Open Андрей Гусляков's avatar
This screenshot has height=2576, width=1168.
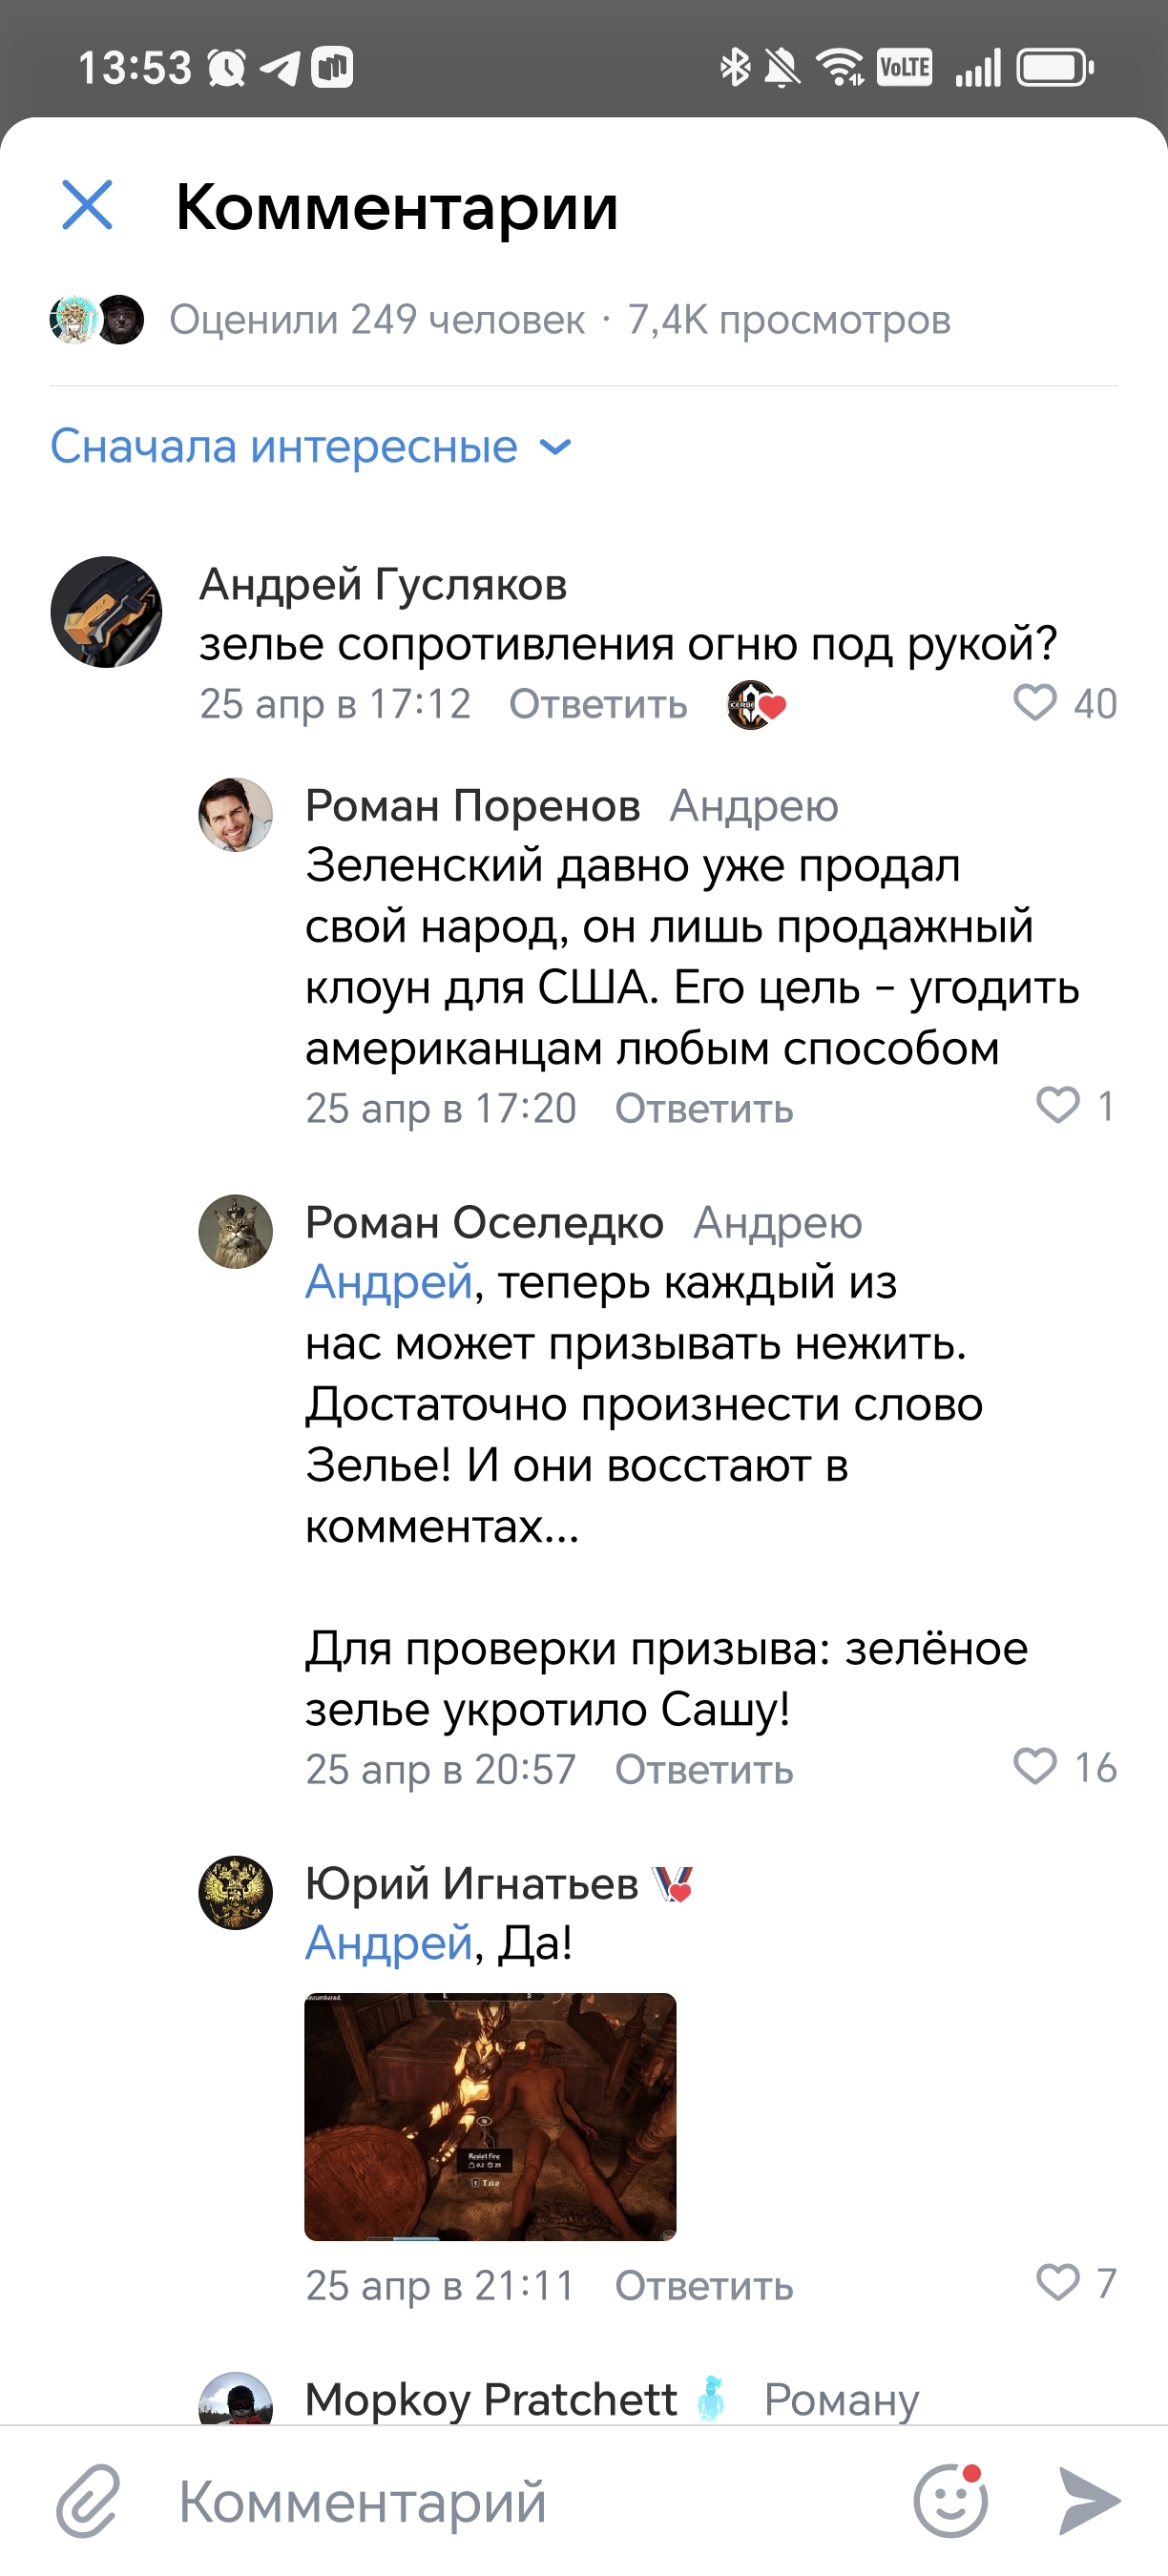pos(106,612)
